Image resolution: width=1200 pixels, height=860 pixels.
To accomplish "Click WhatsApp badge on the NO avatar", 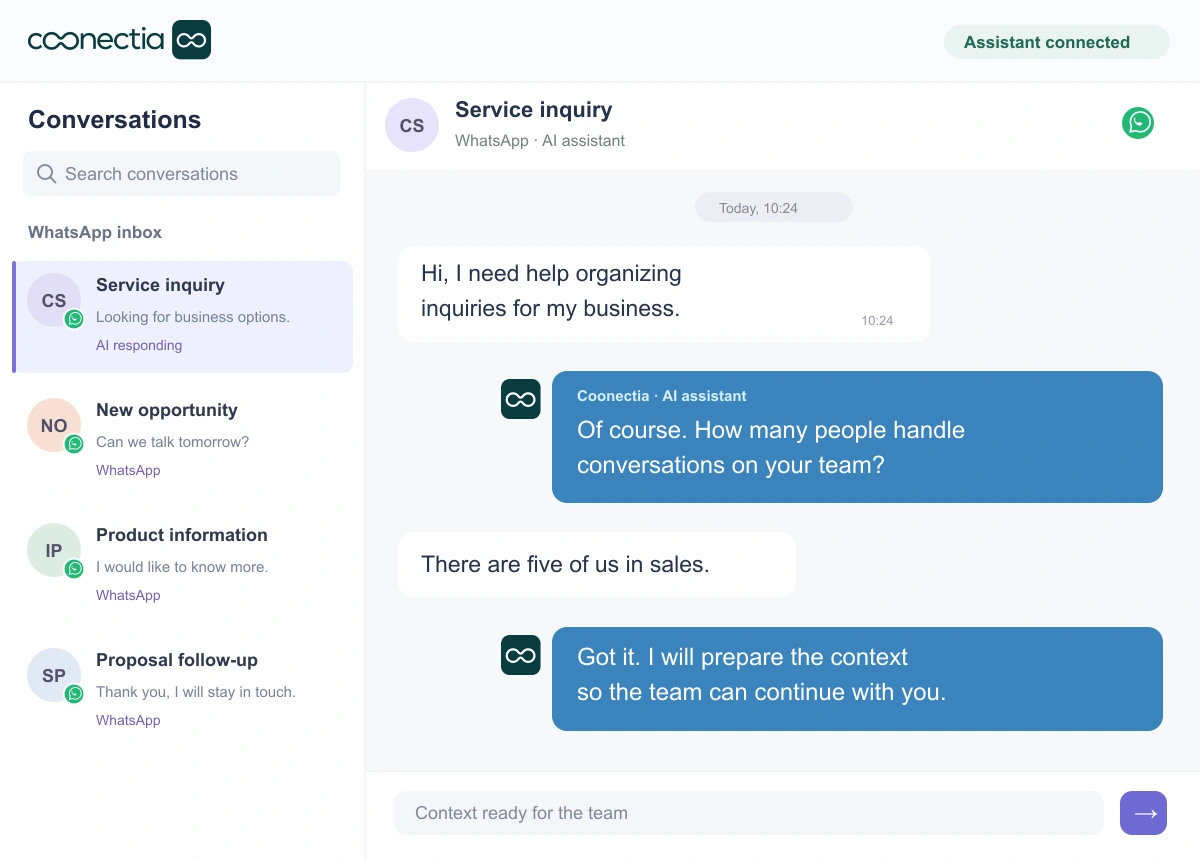I will tap(74, 444).
